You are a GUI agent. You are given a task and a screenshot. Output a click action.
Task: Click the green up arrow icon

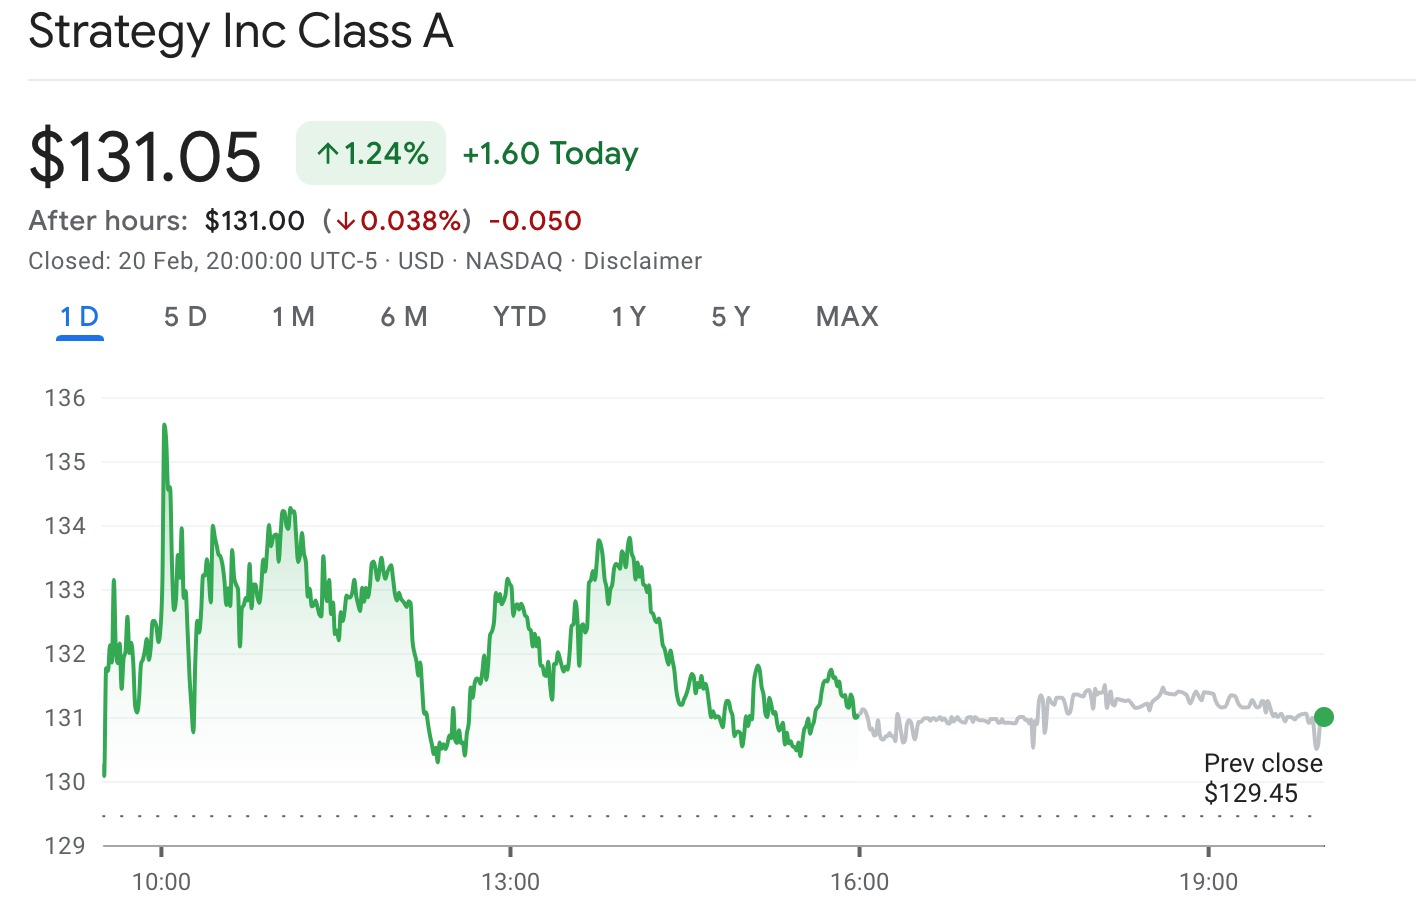328,154
